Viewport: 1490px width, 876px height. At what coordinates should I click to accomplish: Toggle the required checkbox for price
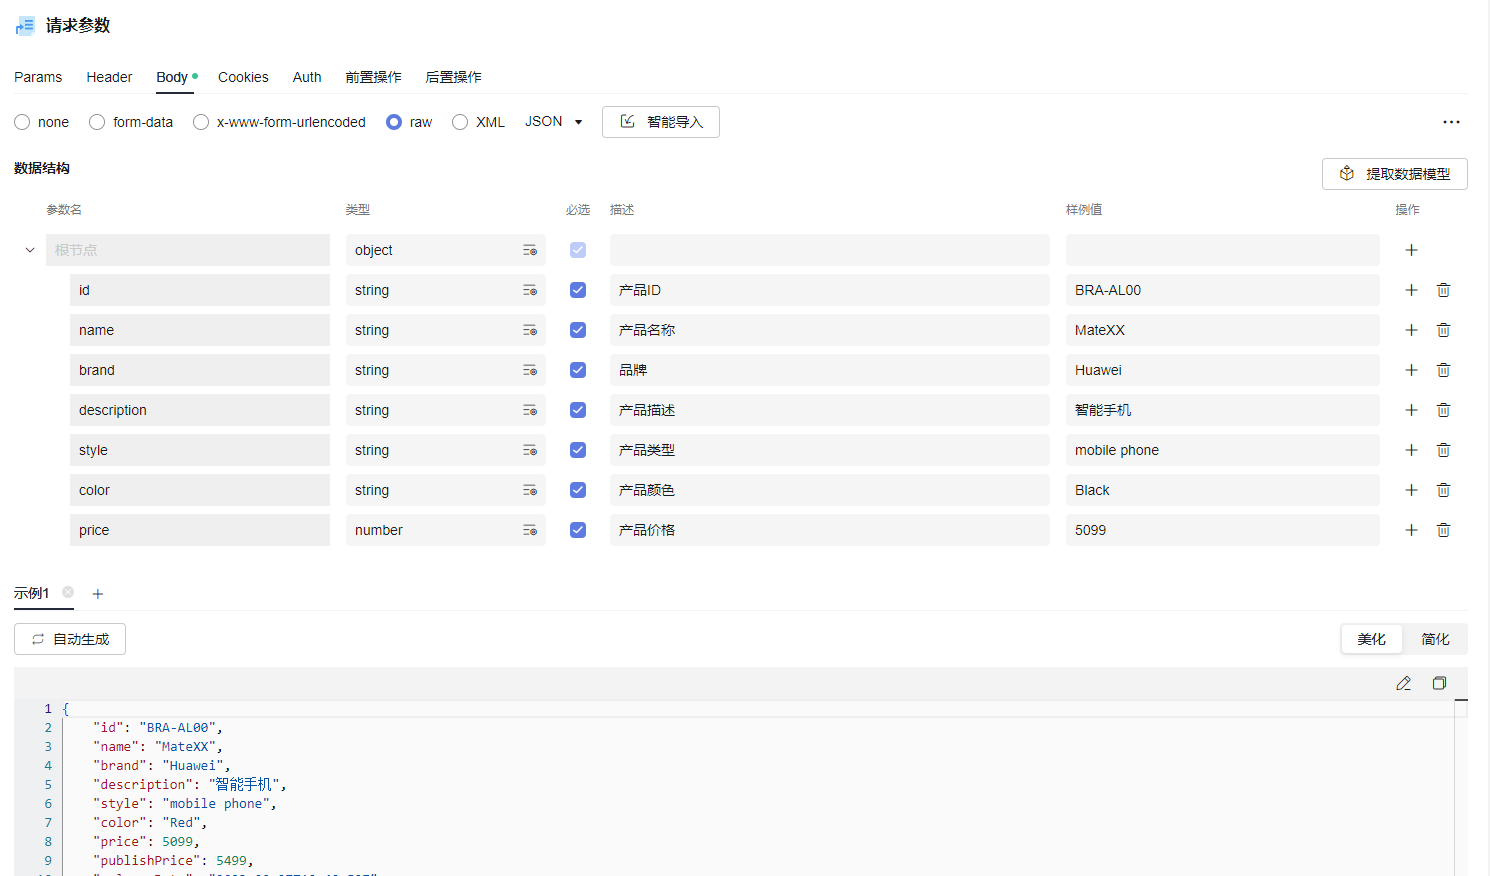(578, 530)
